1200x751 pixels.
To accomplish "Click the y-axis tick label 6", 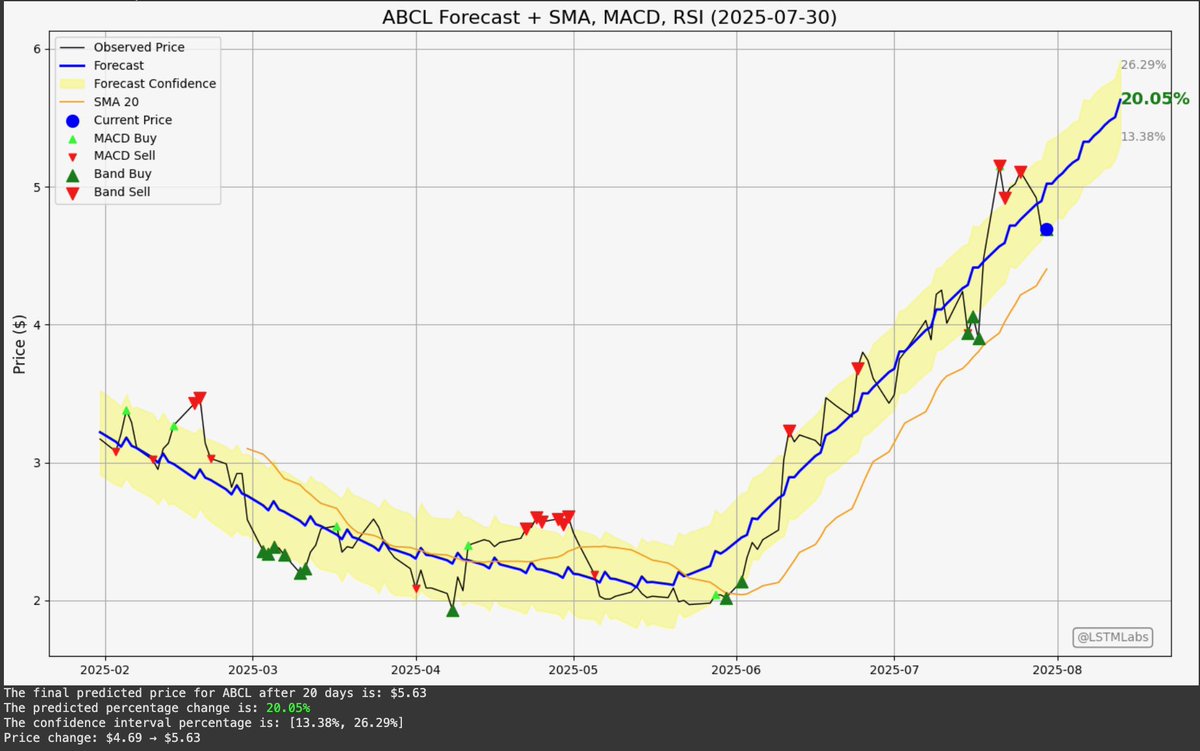I will (36, 49).
